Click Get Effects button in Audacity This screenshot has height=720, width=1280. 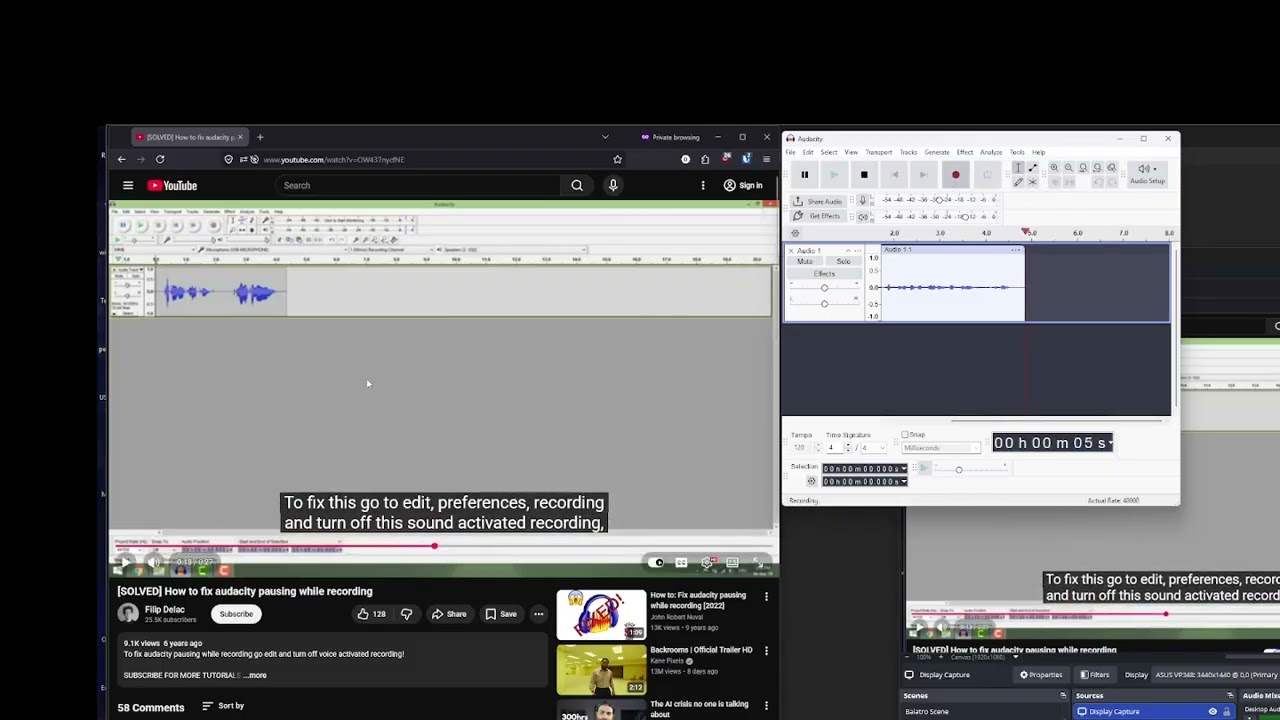click(x=819, y=216)
